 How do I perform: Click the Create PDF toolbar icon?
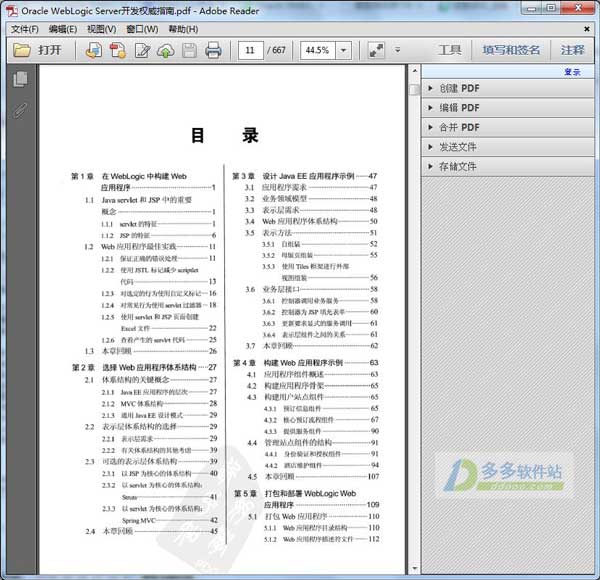pyautogui.click(x=118, y=50)
